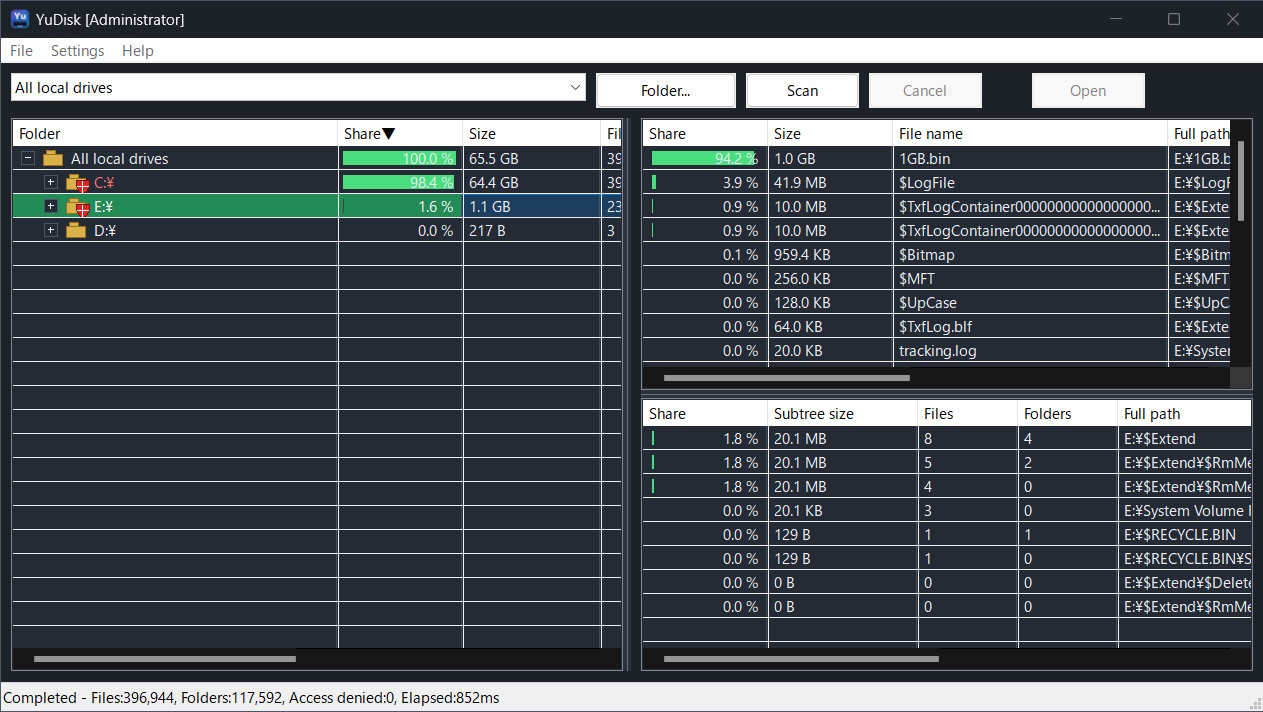Click the Scan button
Screen dimensions: 1263x712
pyautogui.click(x=802, y=90)
